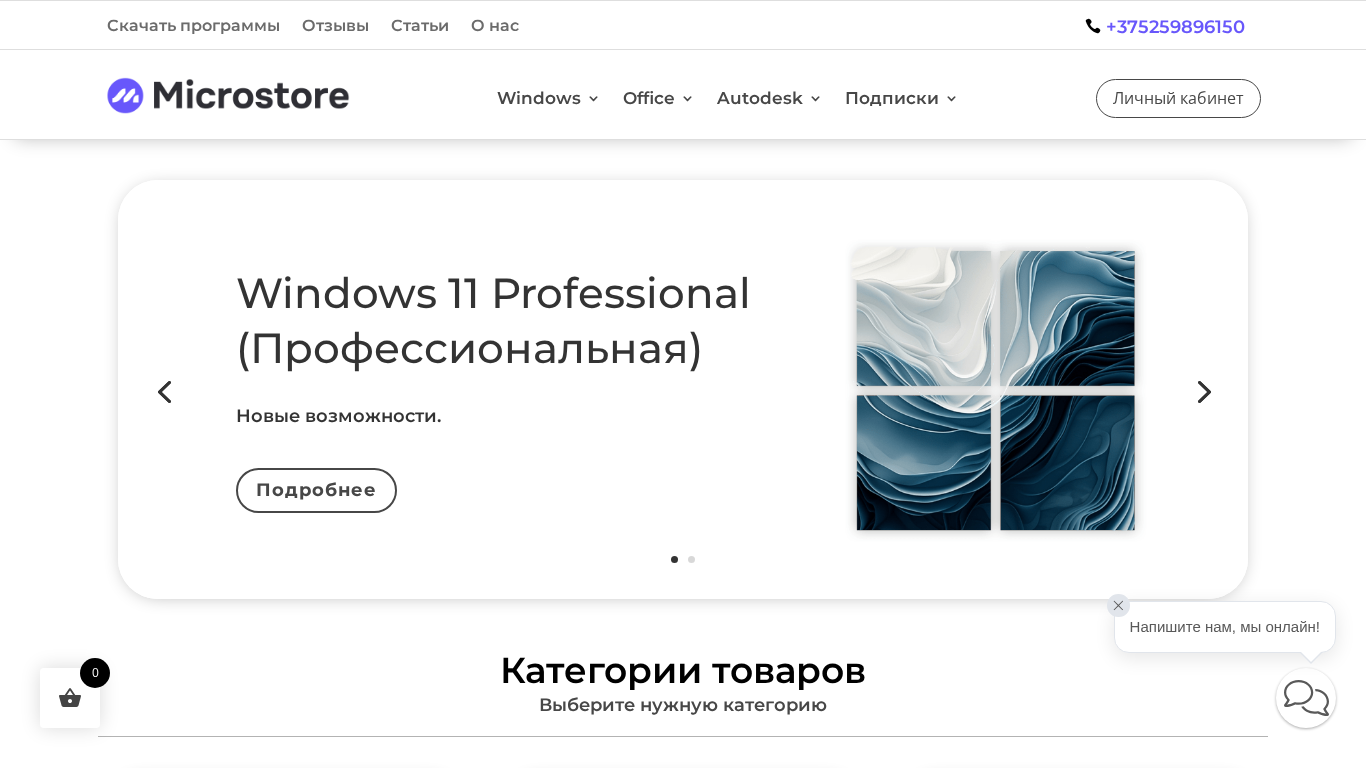Click the phone handset icon
The width and height of the screenshot is (1366, 768).
click(x=1093, y=26)
